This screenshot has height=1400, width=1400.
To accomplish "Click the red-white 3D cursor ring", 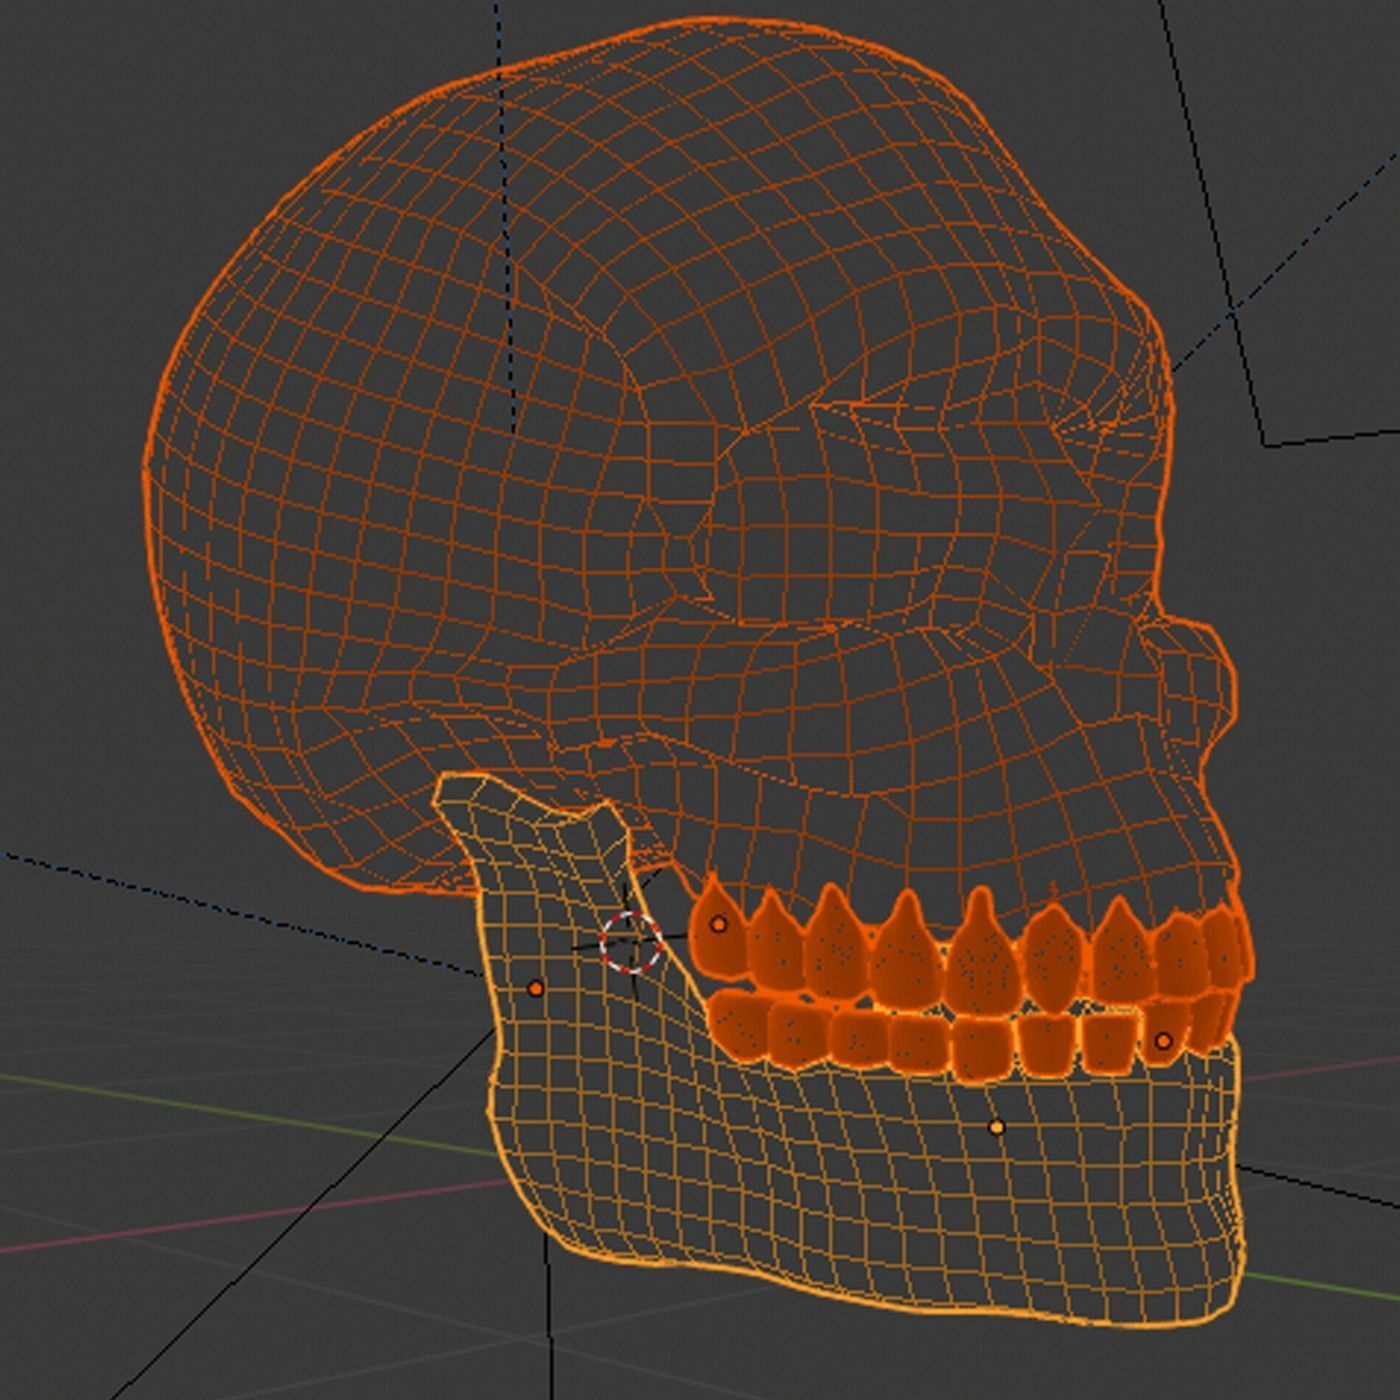I will pos(631,942).
